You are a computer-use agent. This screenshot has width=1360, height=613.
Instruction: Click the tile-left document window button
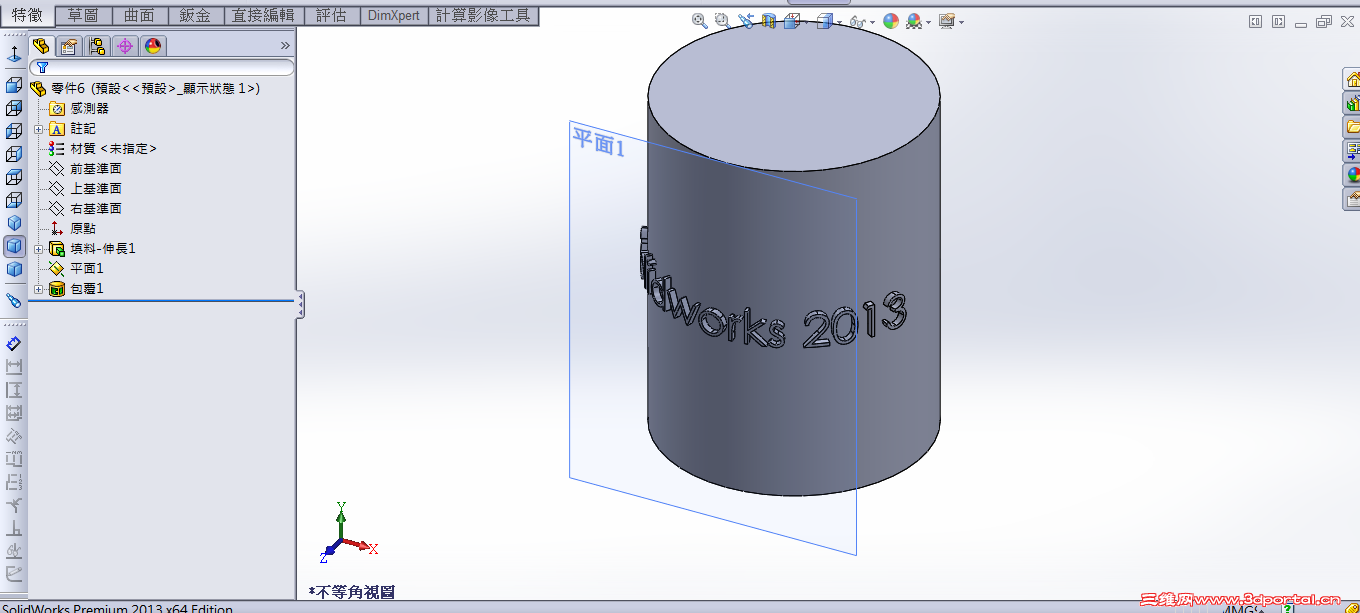[x=1255, y=21]
